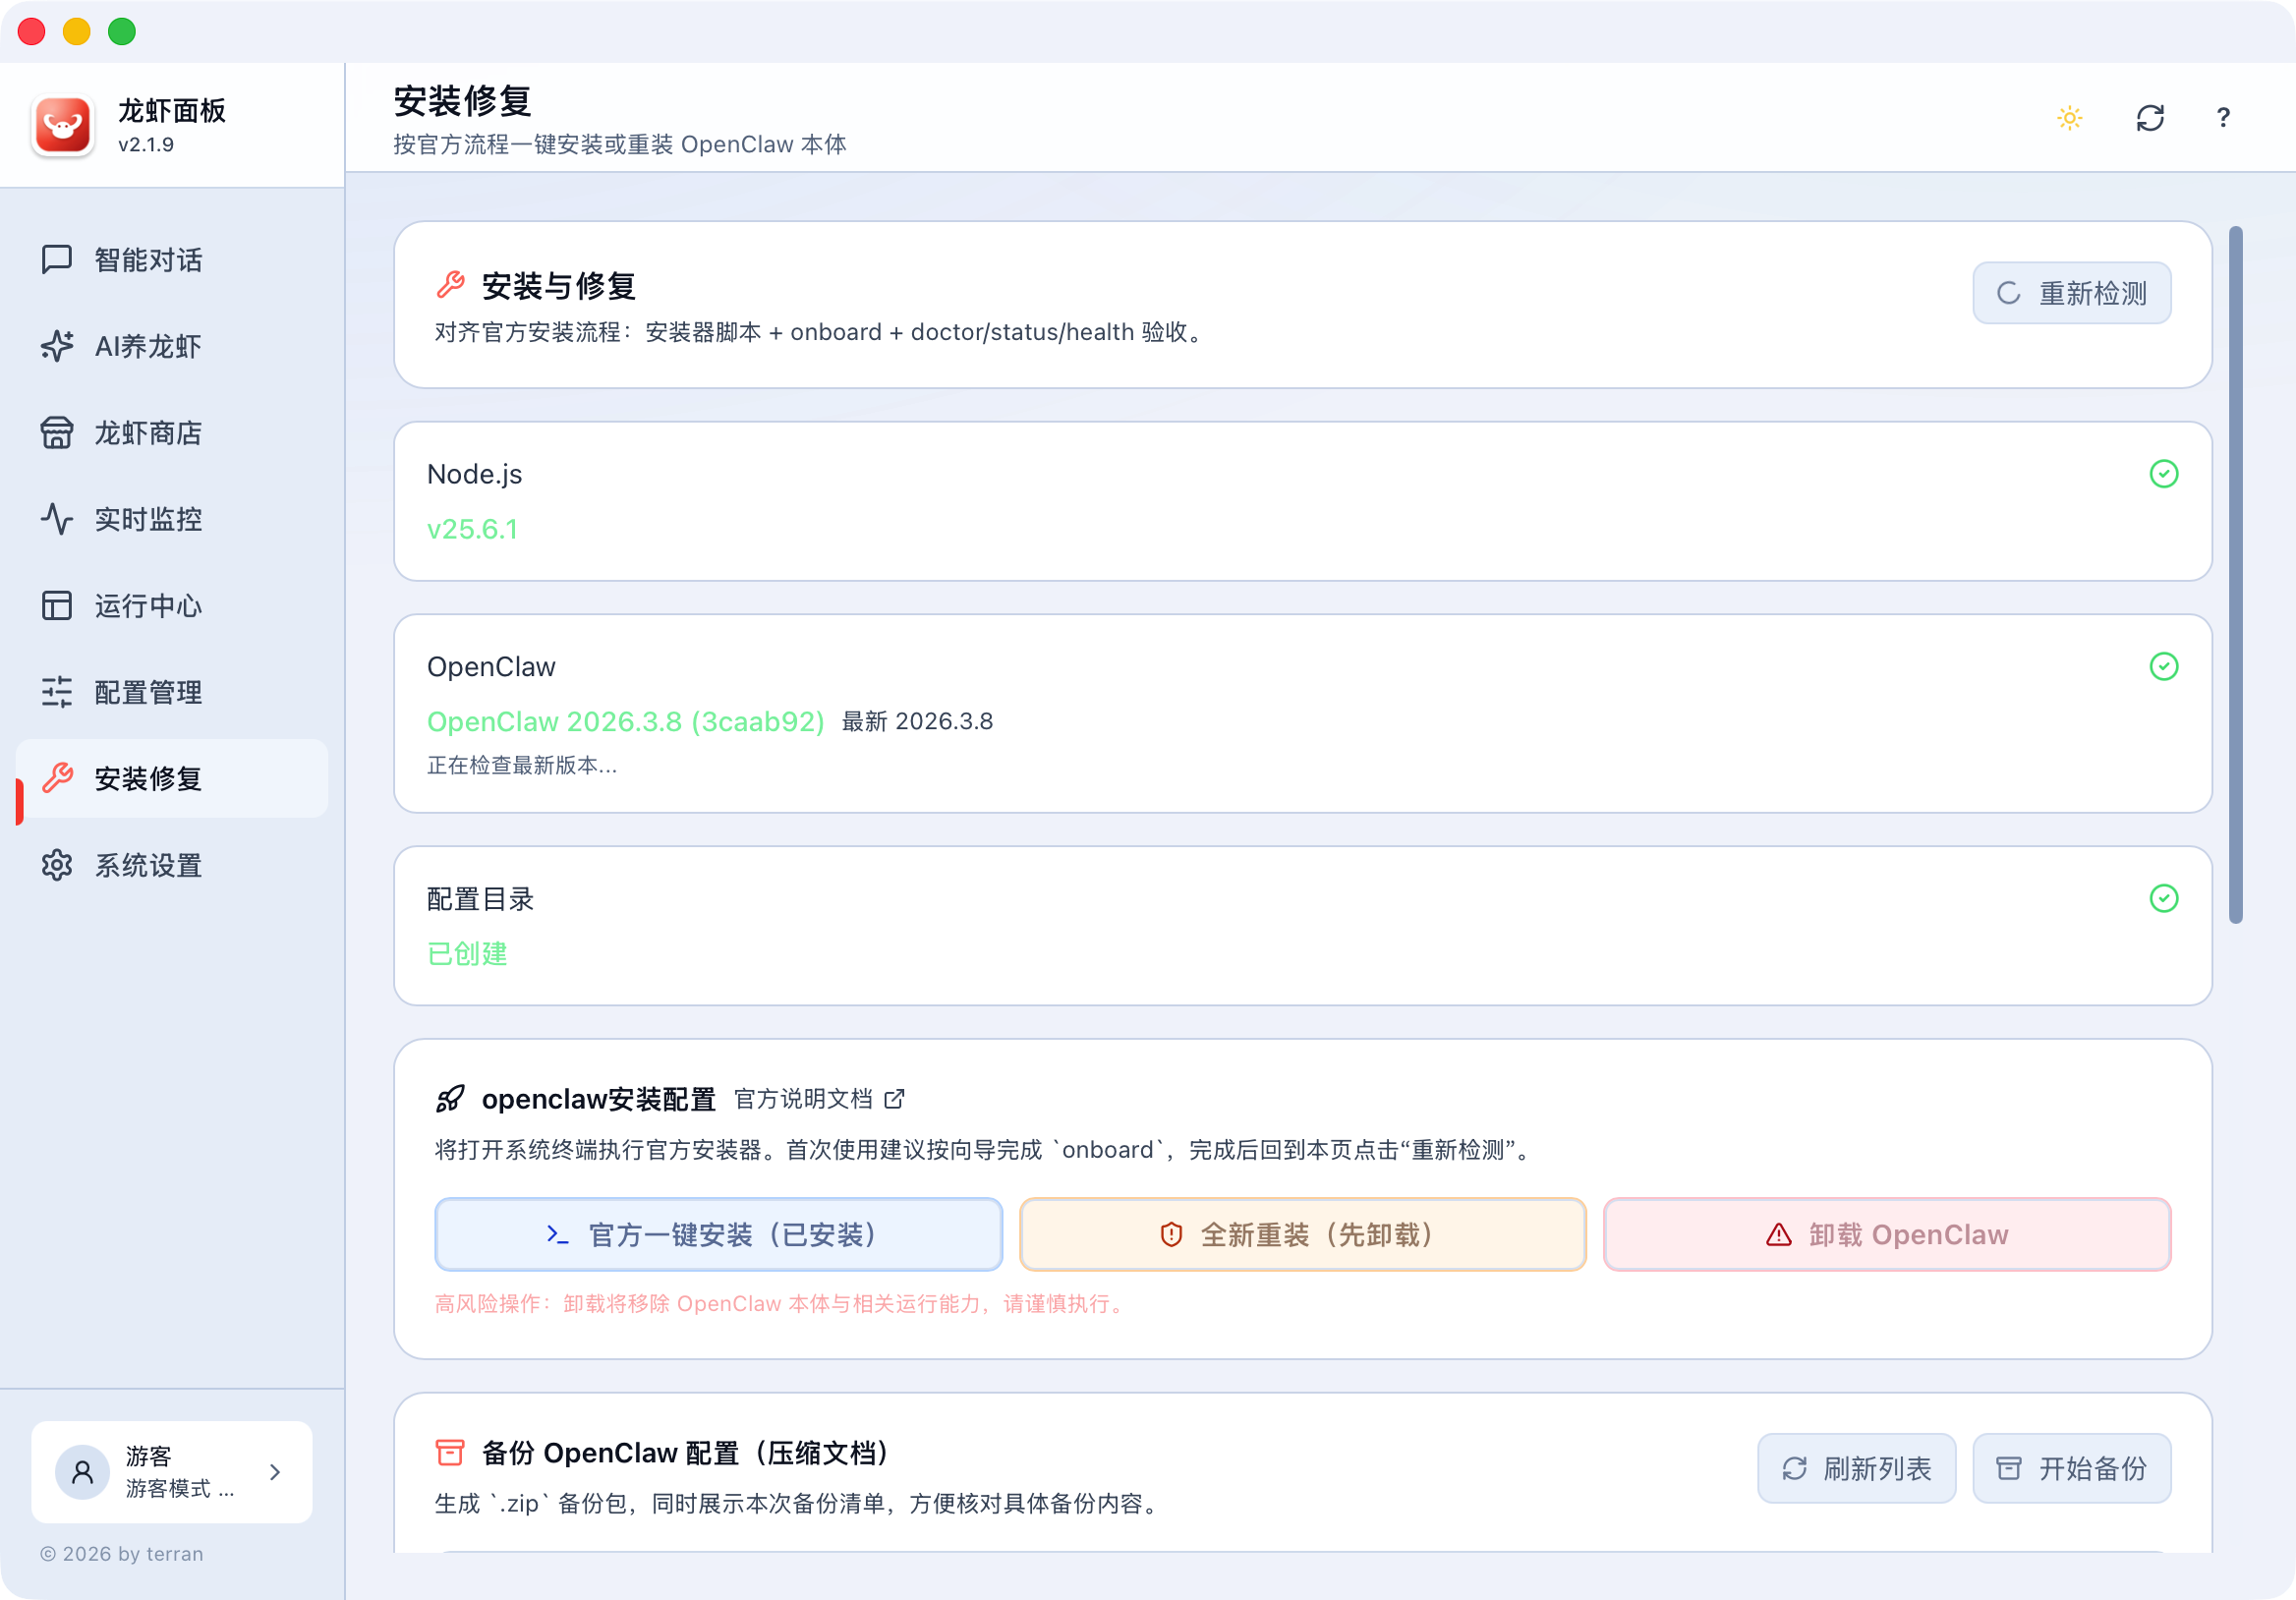Start a backup with 开始备份
The image size is (2296, 1600).
pos(2070,1468)
